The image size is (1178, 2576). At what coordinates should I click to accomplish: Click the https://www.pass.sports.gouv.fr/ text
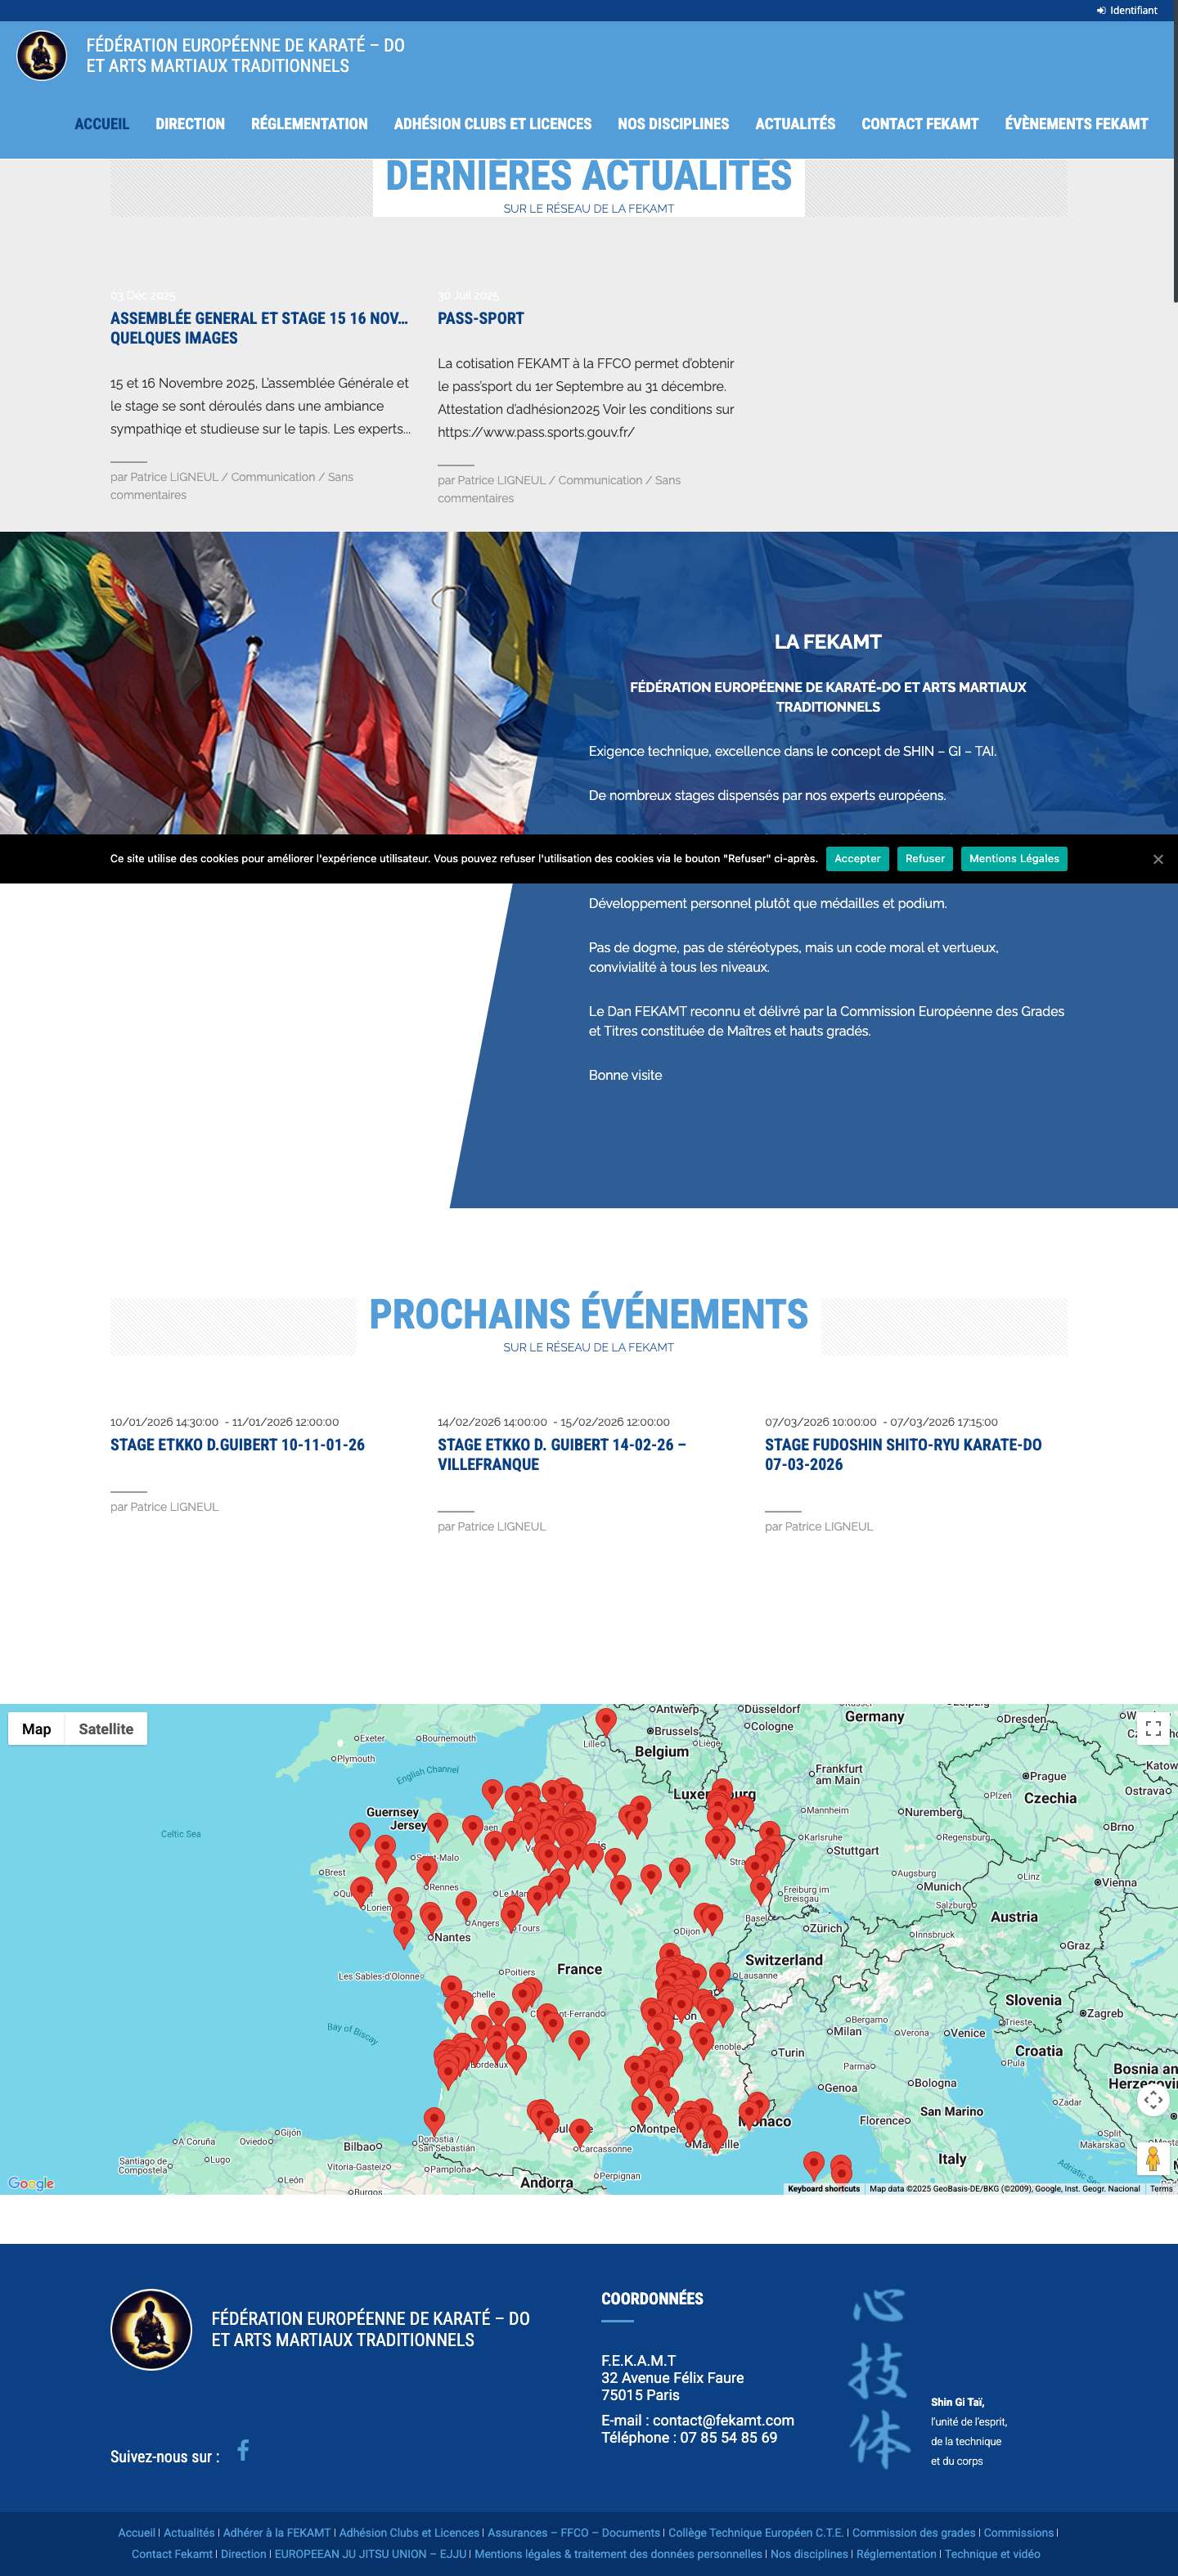(x=536, y=432)
